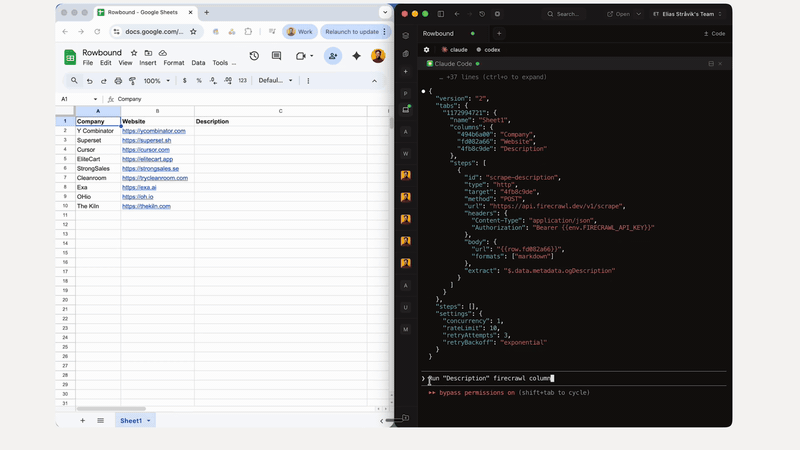Open the https://cursor.com link
800x450 pixels.
click(145, 149)
